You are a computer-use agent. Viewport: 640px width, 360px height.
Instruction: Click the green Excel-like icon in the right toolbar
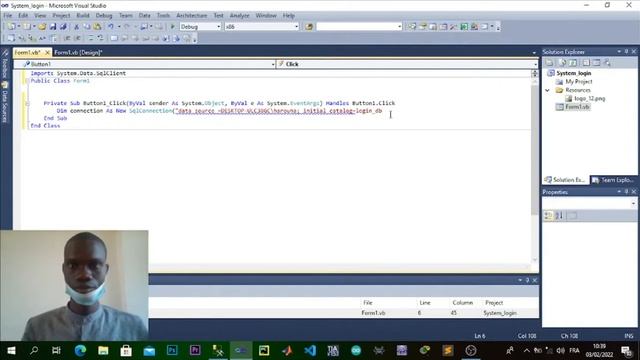(464, 27)
